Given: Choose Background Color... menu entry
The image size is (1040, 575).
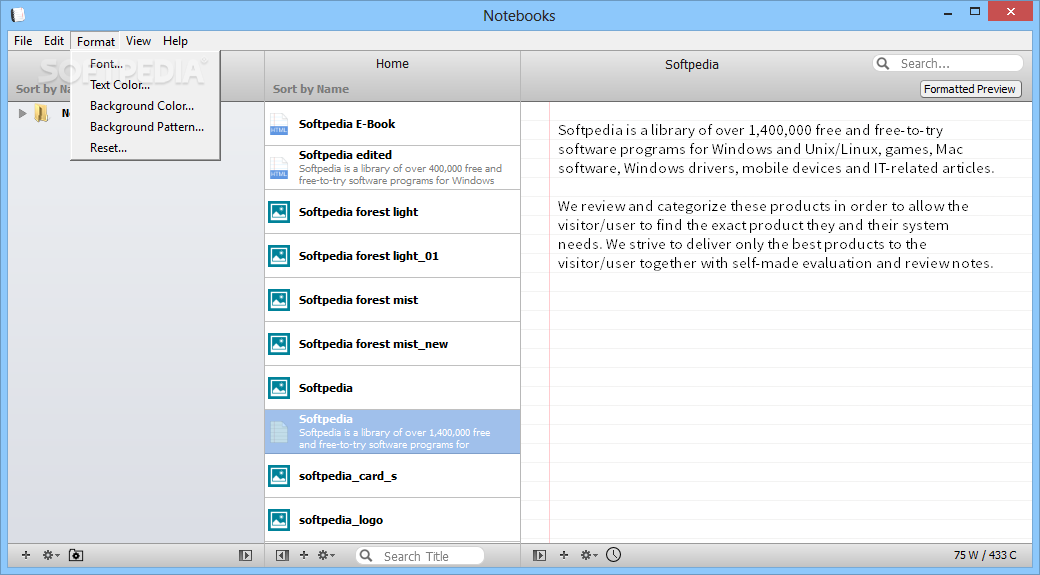Looking at the screenshot, I should click(x=145, y=106).
